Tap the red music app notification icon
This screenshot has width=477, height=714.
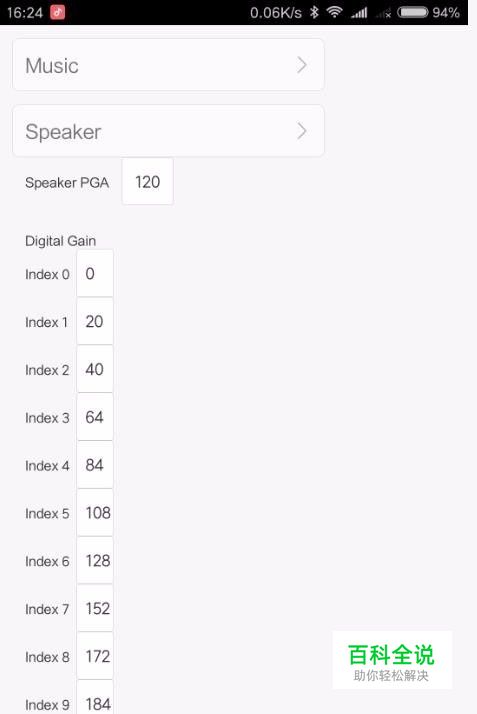tap(57, 12)
